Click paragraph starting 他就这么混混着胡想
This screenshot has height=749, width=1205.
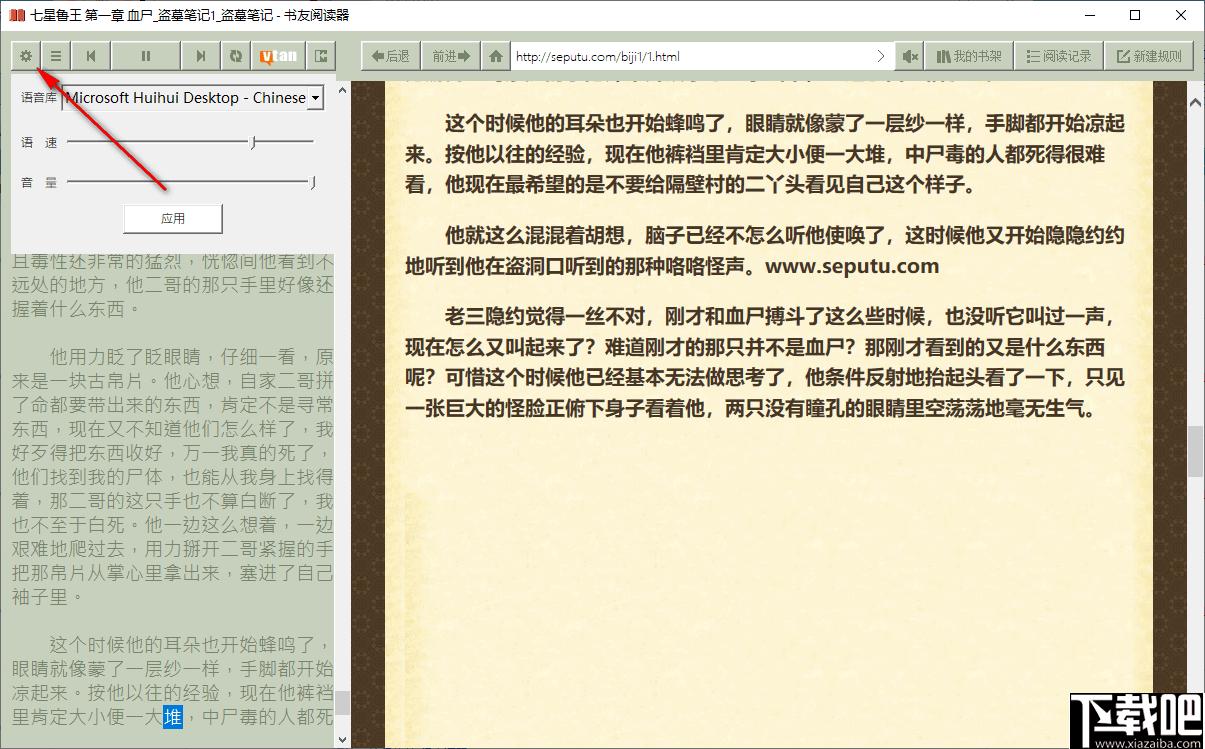point(765,251)
